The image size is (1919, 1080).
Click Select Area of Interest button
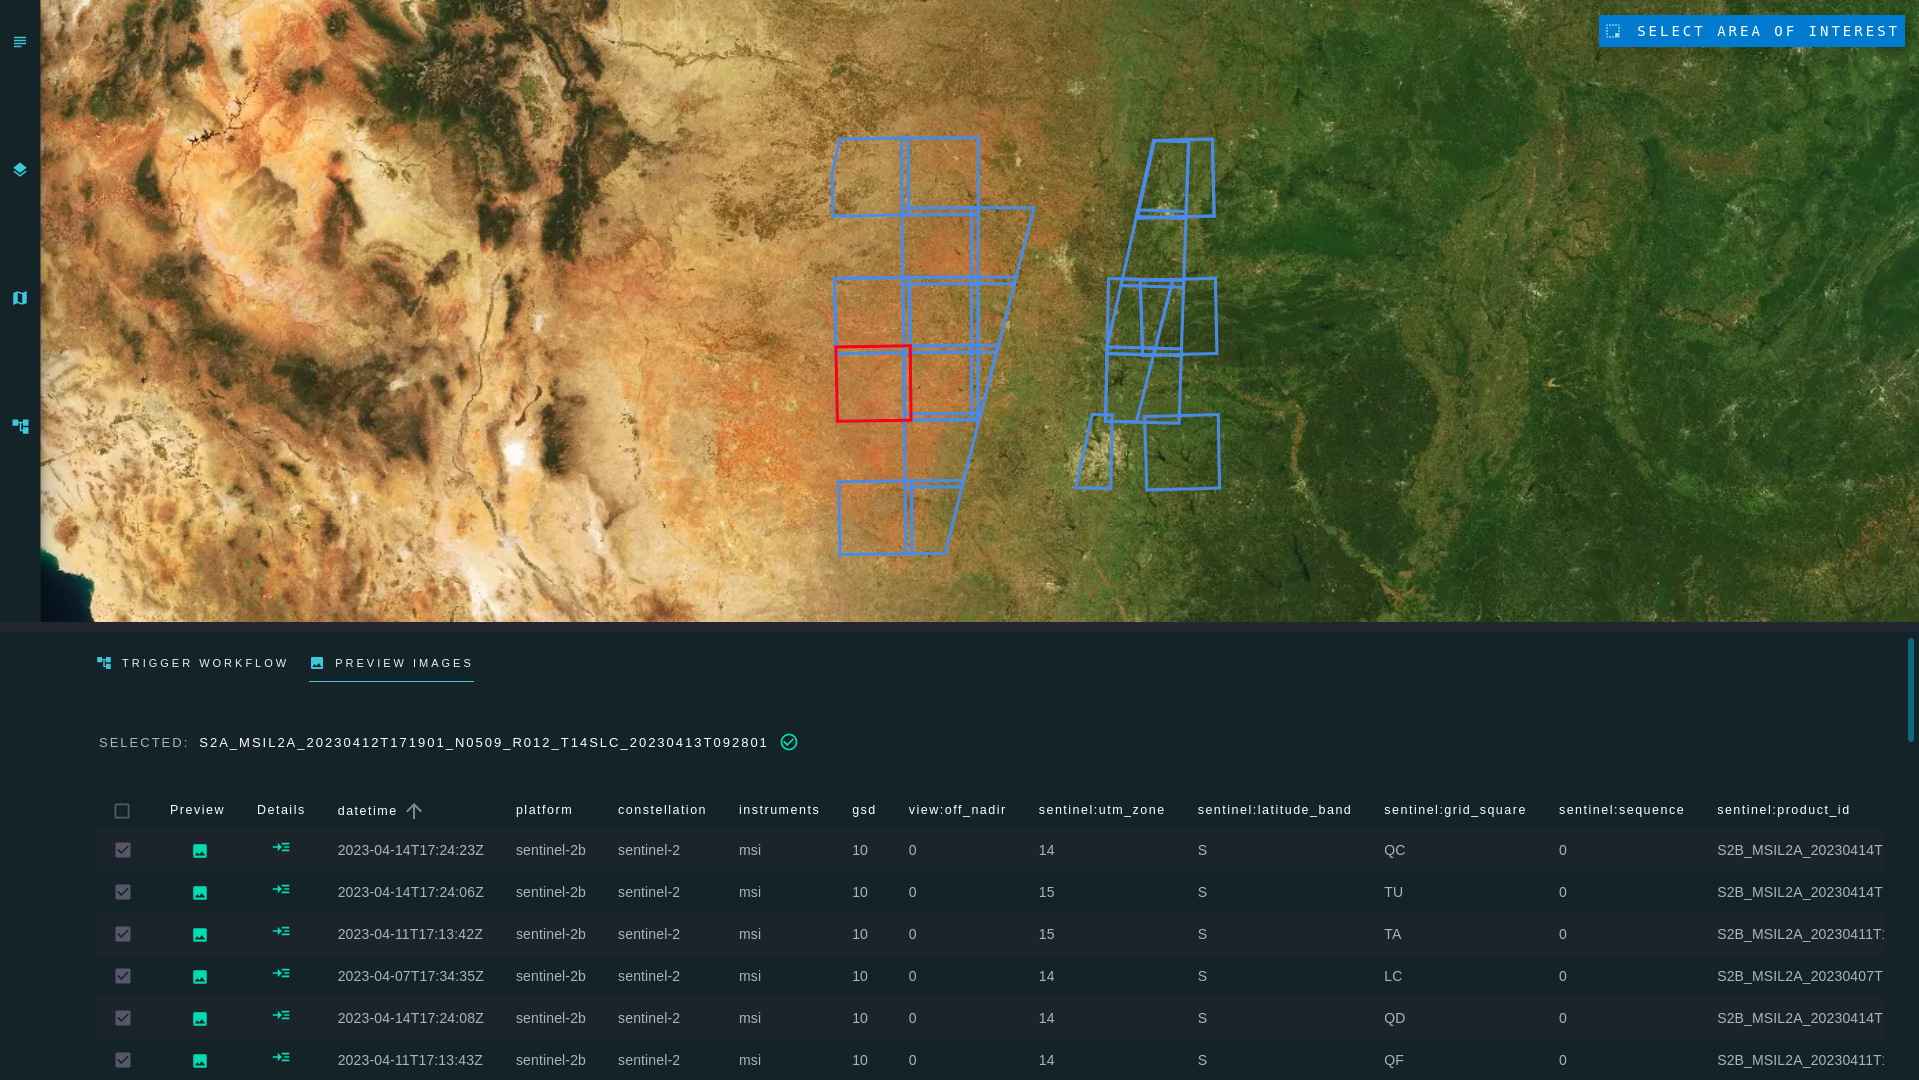(x=1752, y=31)
